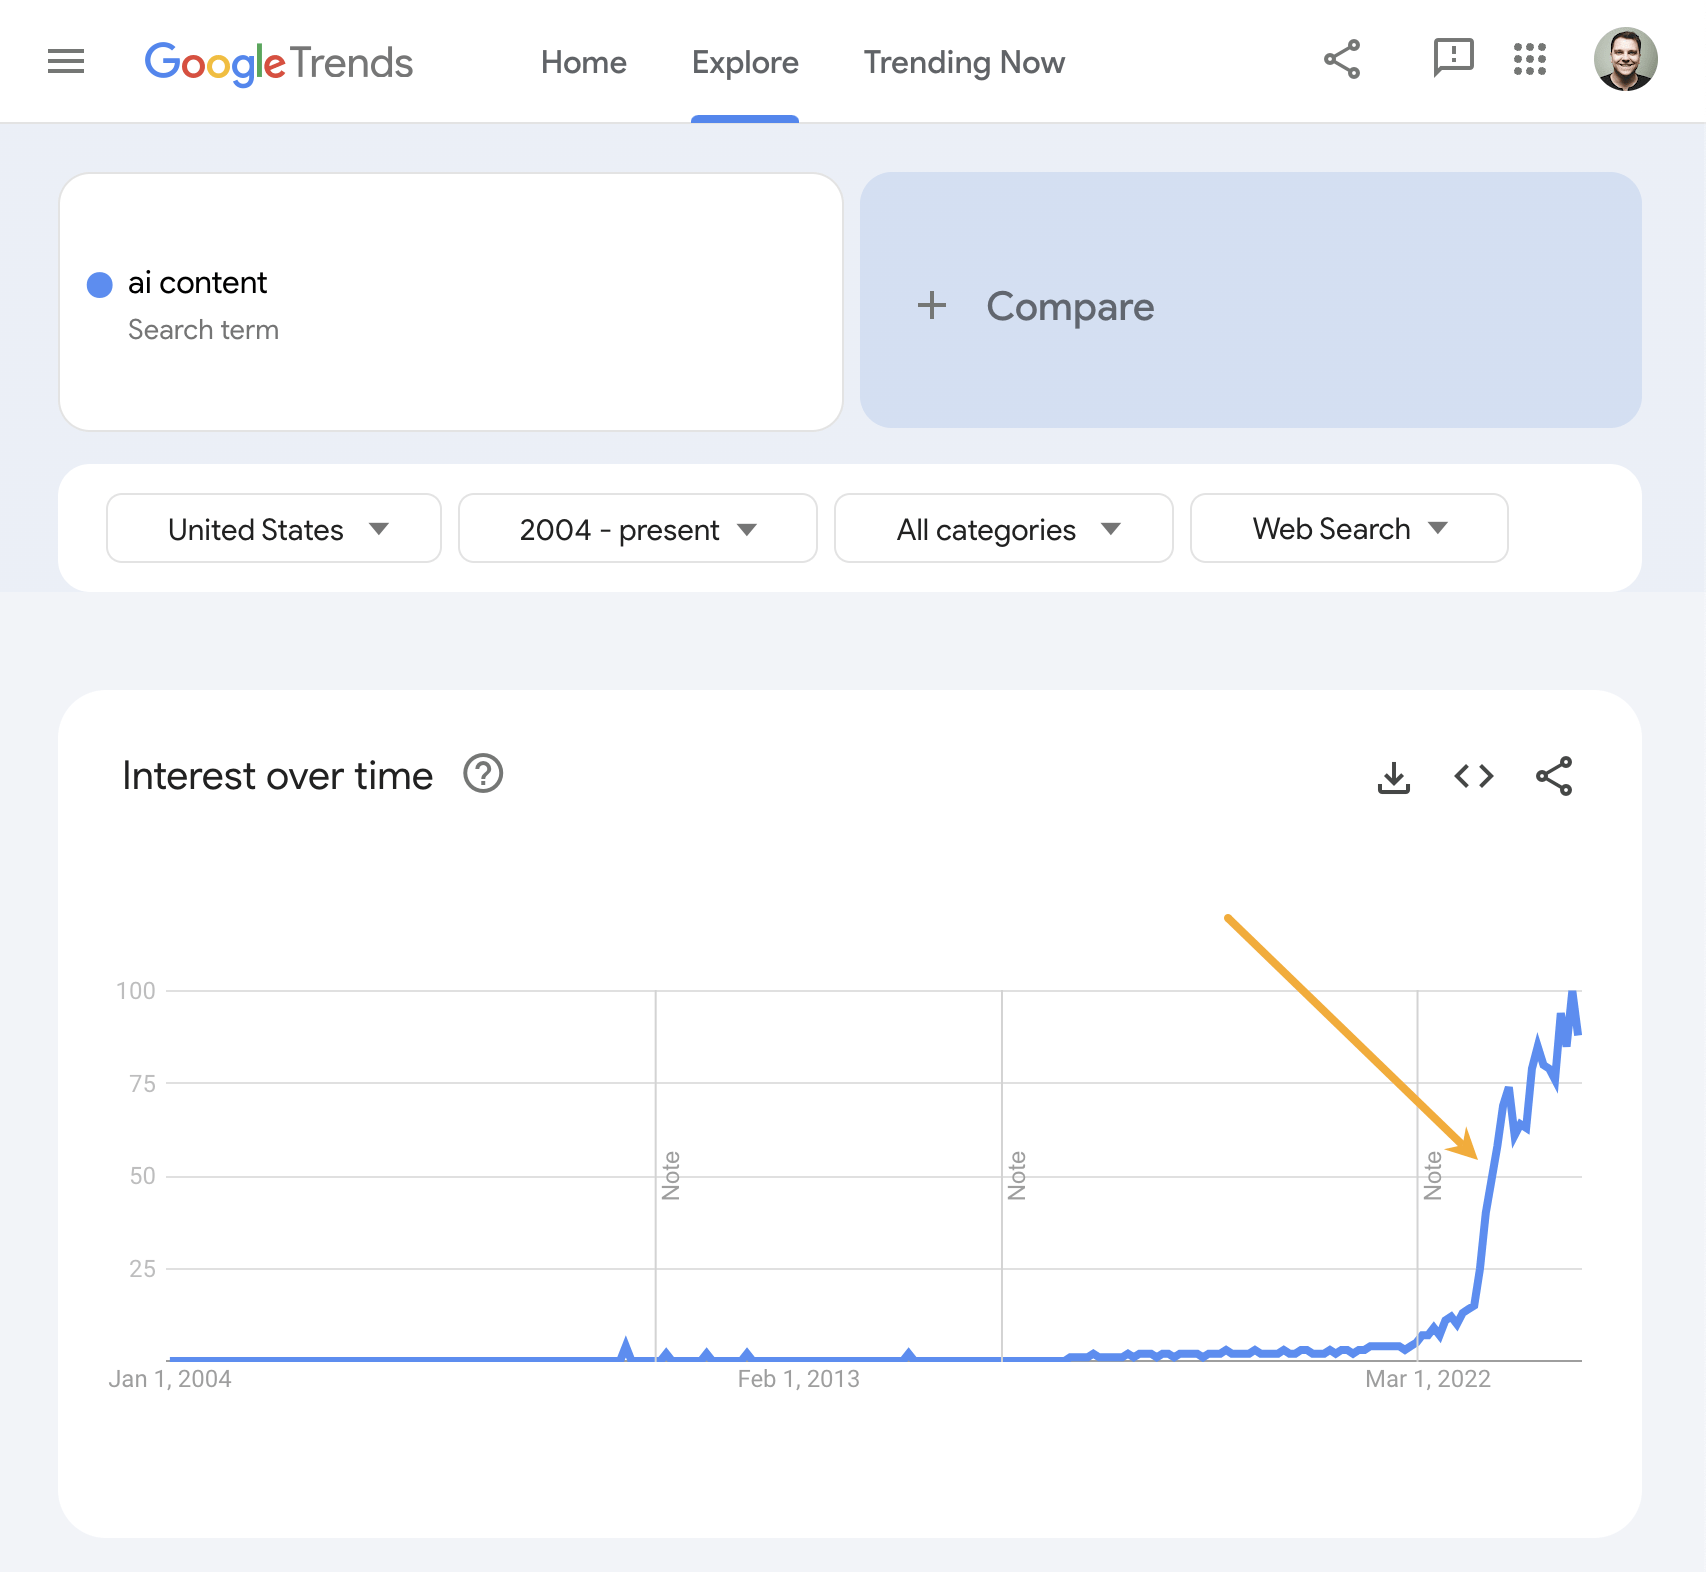Open the All categories dropdown

1003,528
